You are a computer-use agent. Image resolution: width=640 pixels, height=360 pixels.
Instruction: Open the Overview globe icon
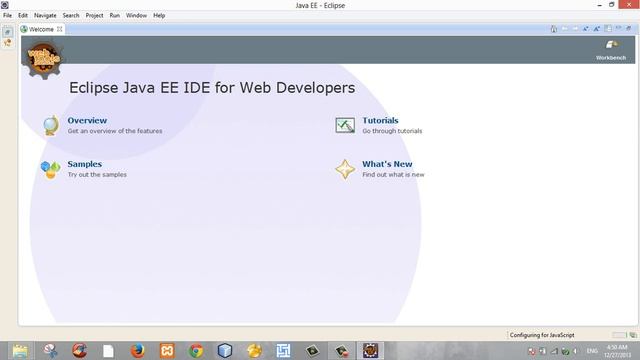click(51, 125)
